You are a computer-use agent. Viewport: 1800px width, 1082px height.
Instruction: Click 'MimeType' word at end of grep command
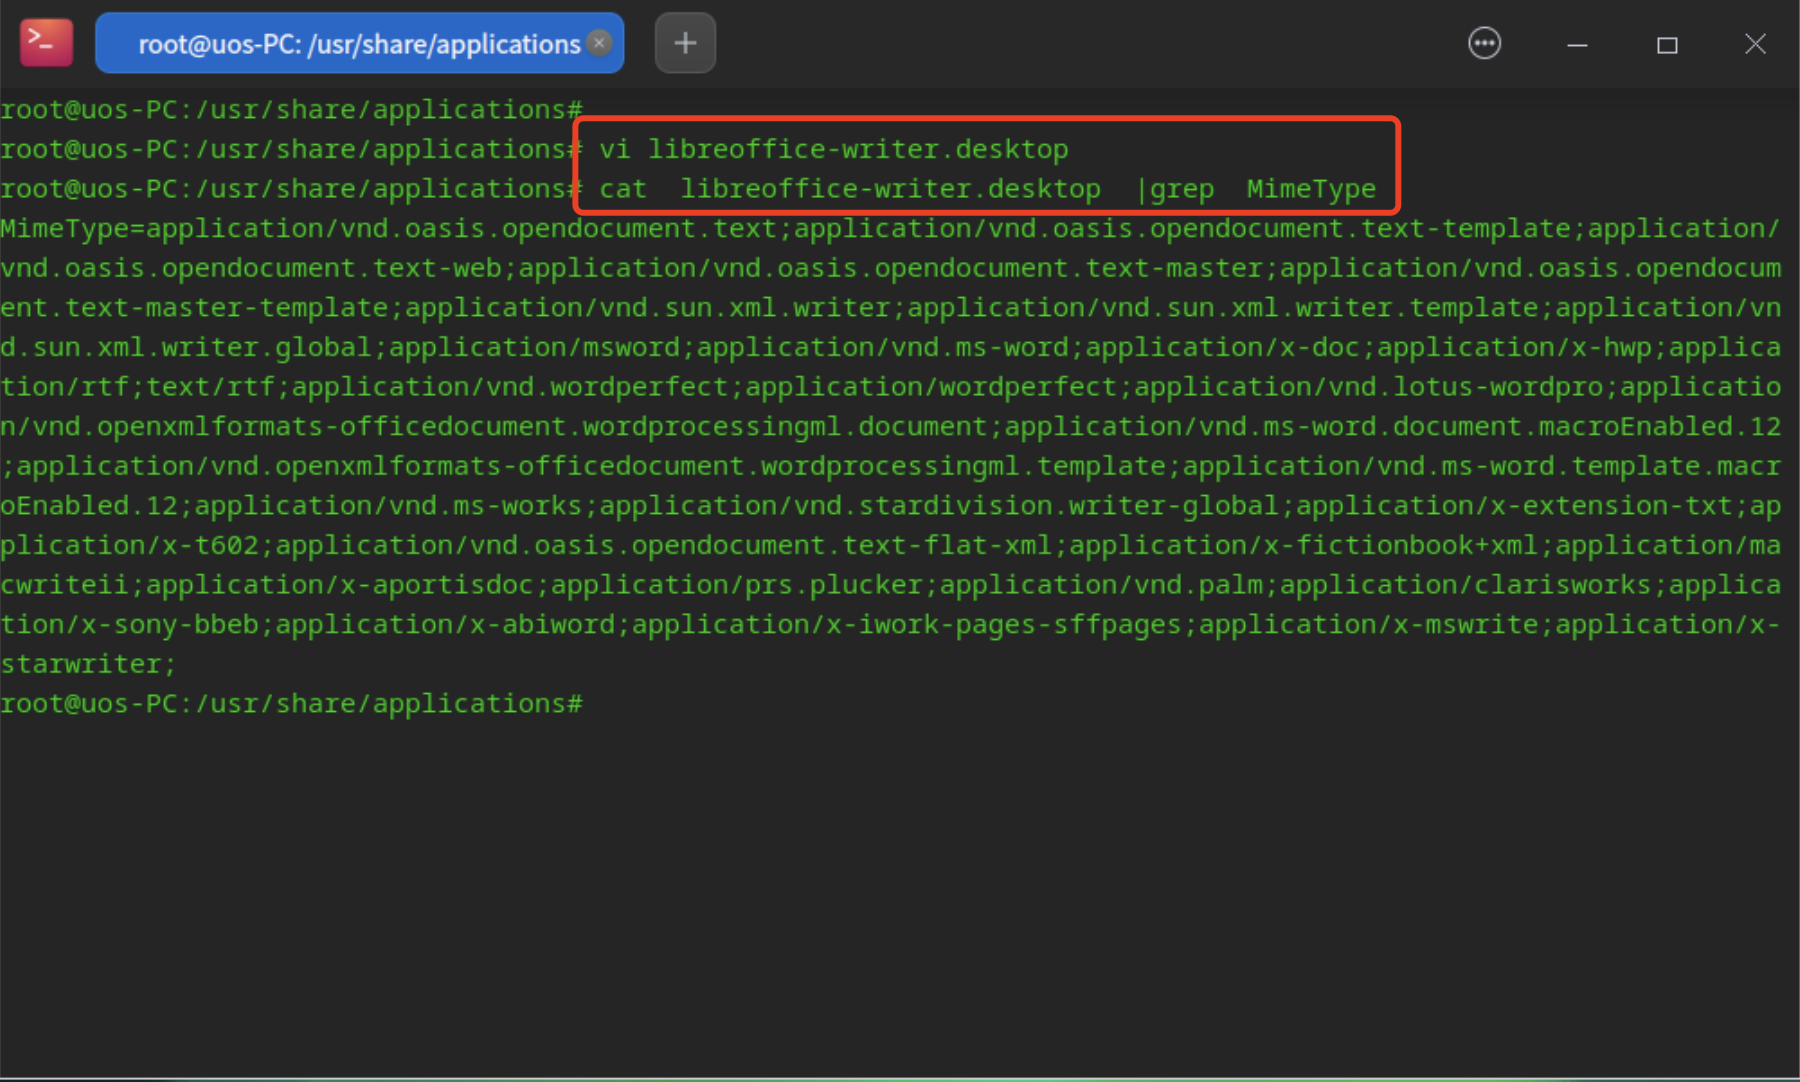tap(1311, 189)
